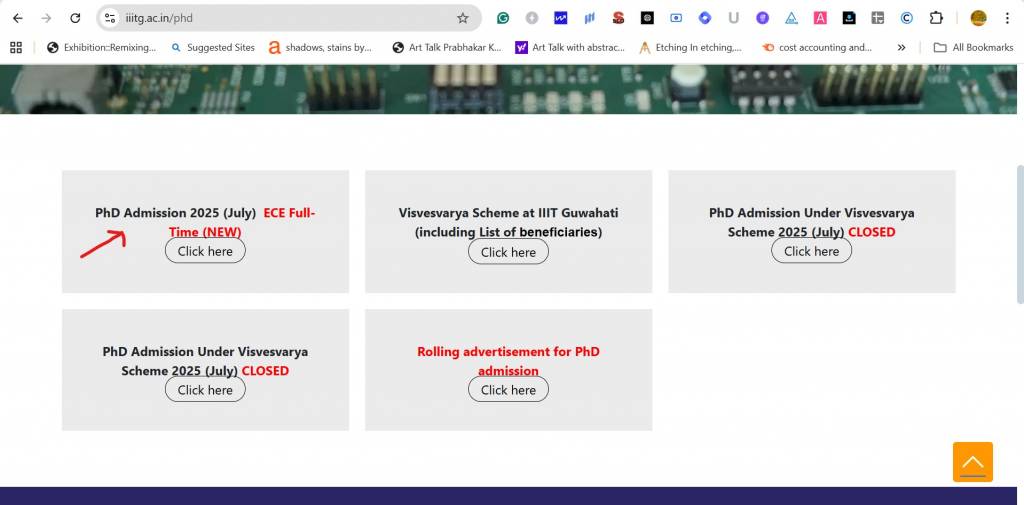Open the gray table-grid extension icon

point(878,18)
